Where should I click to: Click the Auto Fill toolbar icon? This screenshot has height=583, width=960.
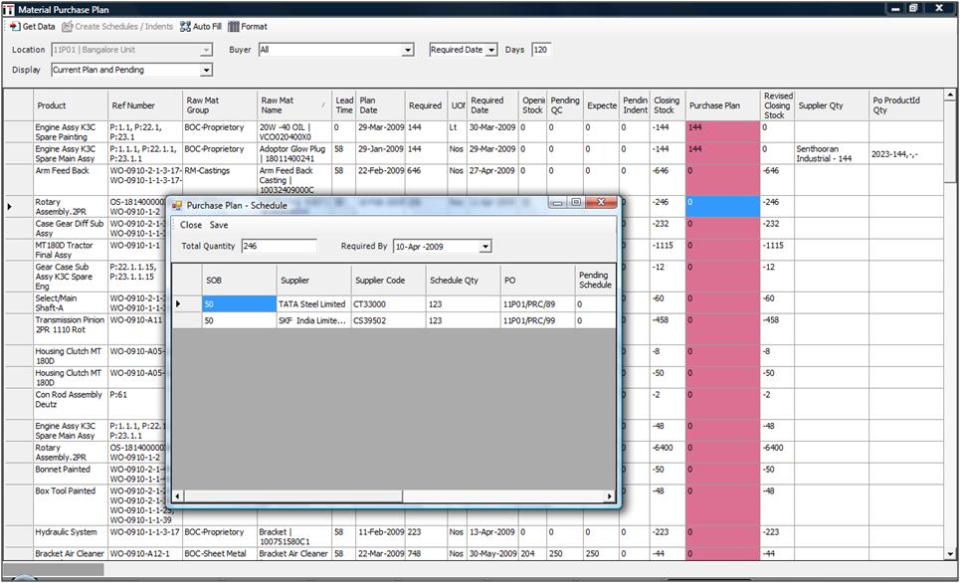coord(185,26)
